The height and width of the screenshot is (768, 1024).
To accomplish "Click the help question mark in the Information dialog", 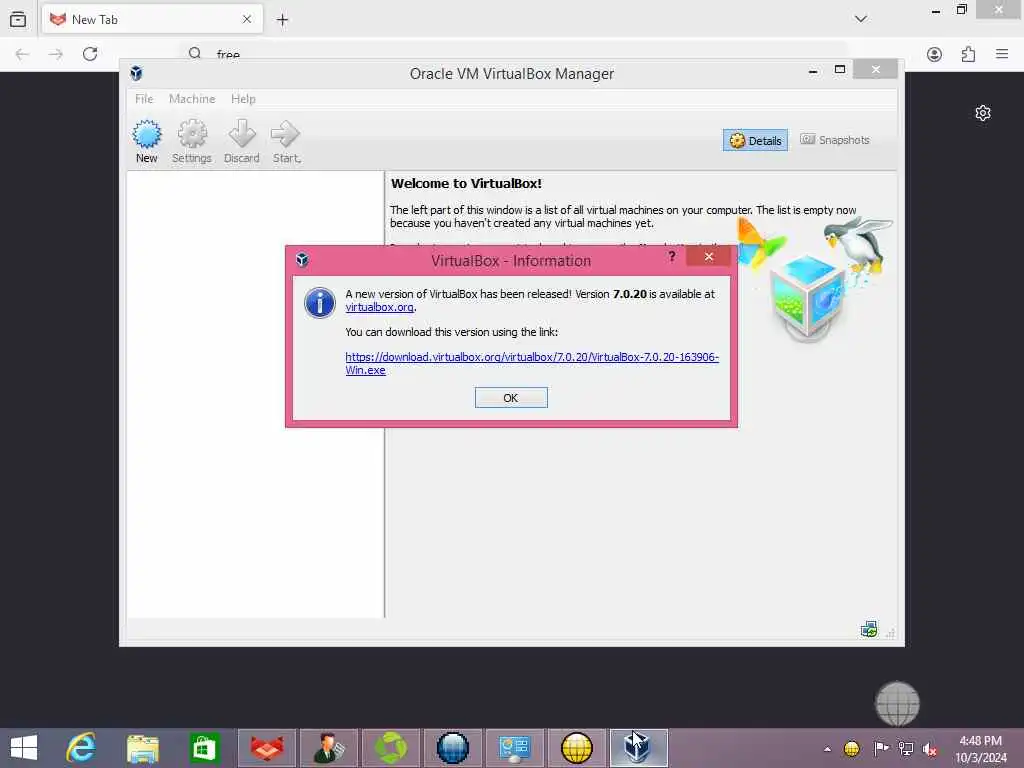I will 672,257.
